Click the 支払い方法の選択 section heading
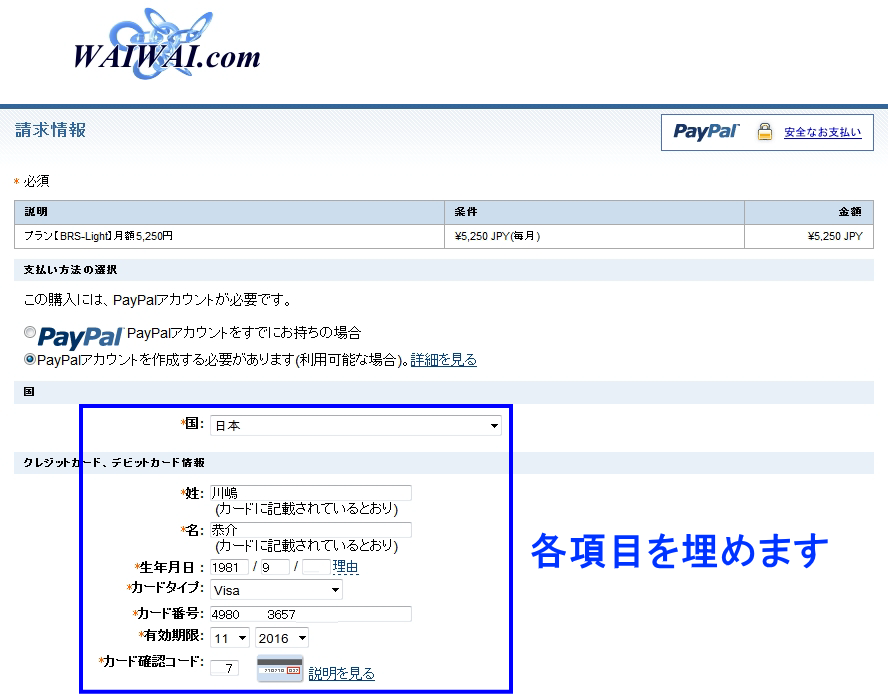 tap(70, 270)
